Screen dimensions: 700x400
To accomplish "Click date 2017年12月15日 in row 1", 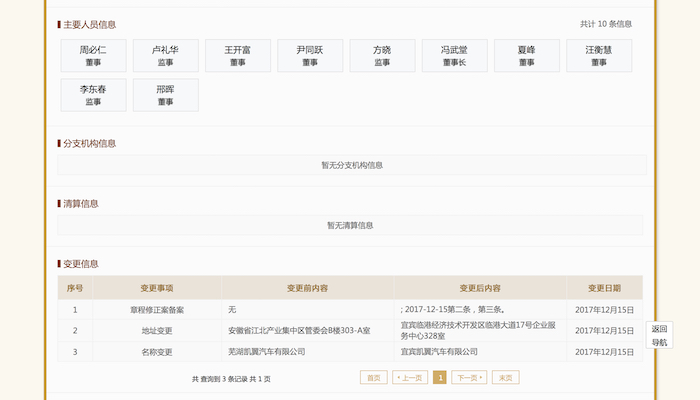I will (x=604, y=310).
